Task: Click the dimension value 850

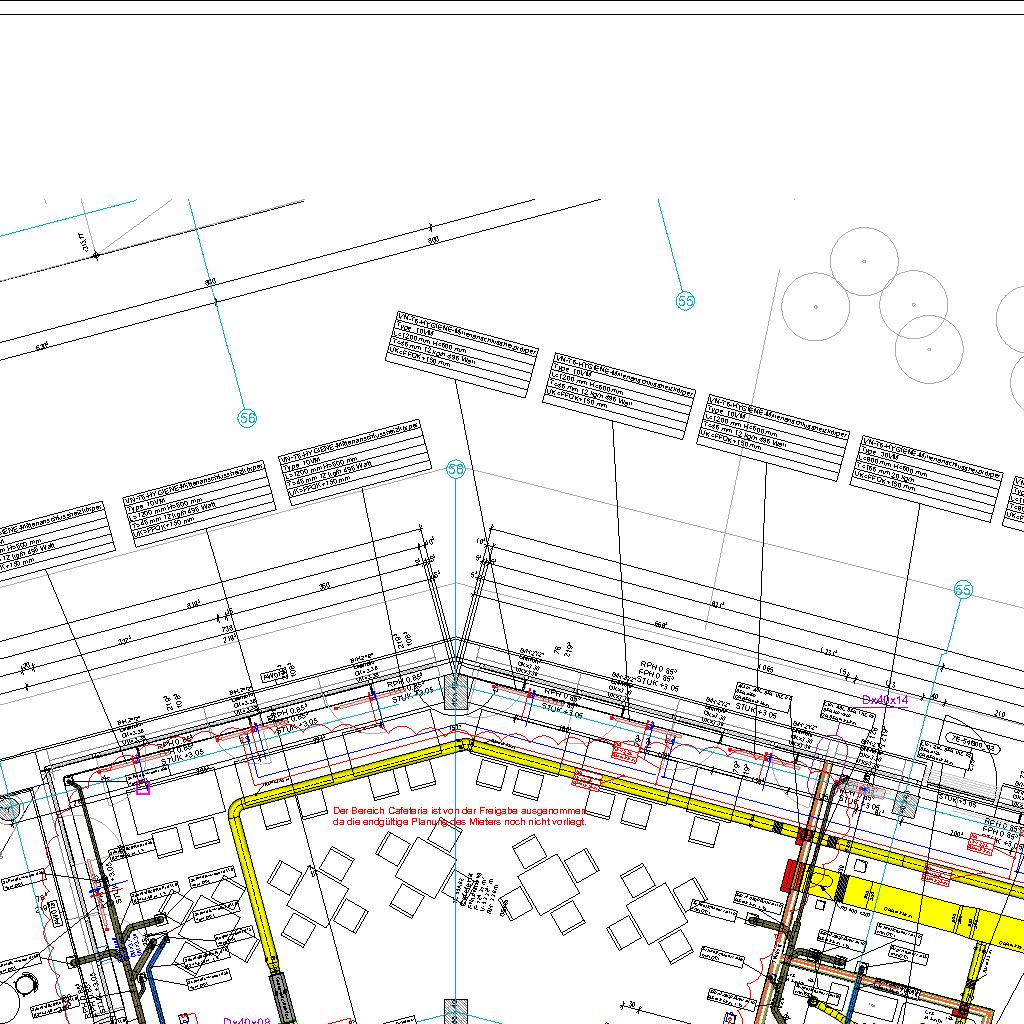Action: pos(210,282)
